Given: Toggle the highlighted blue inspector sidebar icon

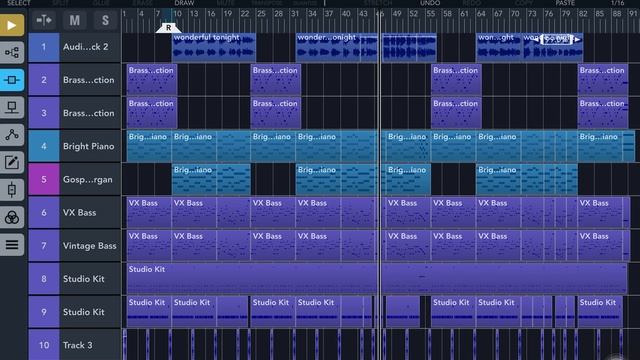Looking at the screenshot, I should tap(12, 80).
